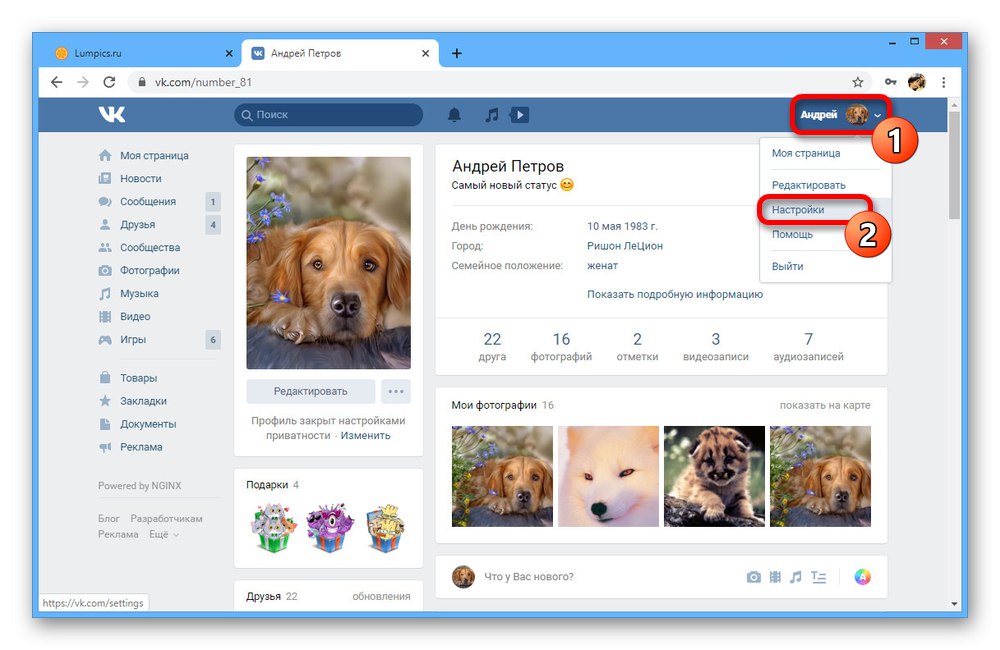1000x650 pixels.
Task: Expand the Андрей account dropdown arrow
Action: 878,115
